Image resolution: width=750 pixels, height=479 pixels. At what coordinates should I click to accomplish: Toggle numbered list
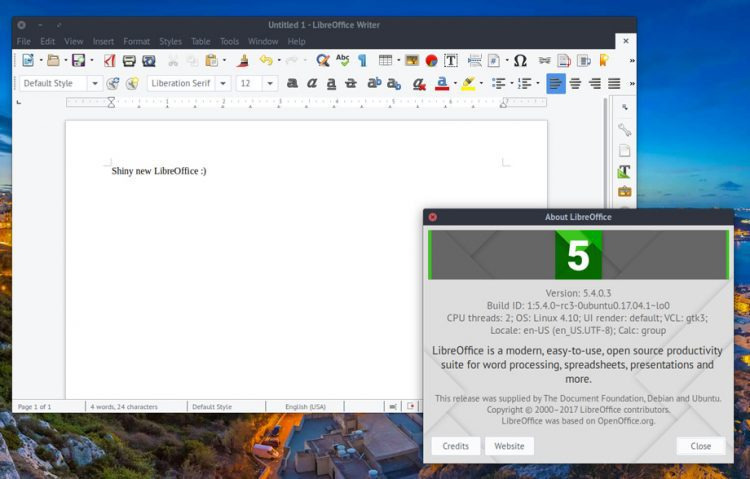tap(525, 84)
